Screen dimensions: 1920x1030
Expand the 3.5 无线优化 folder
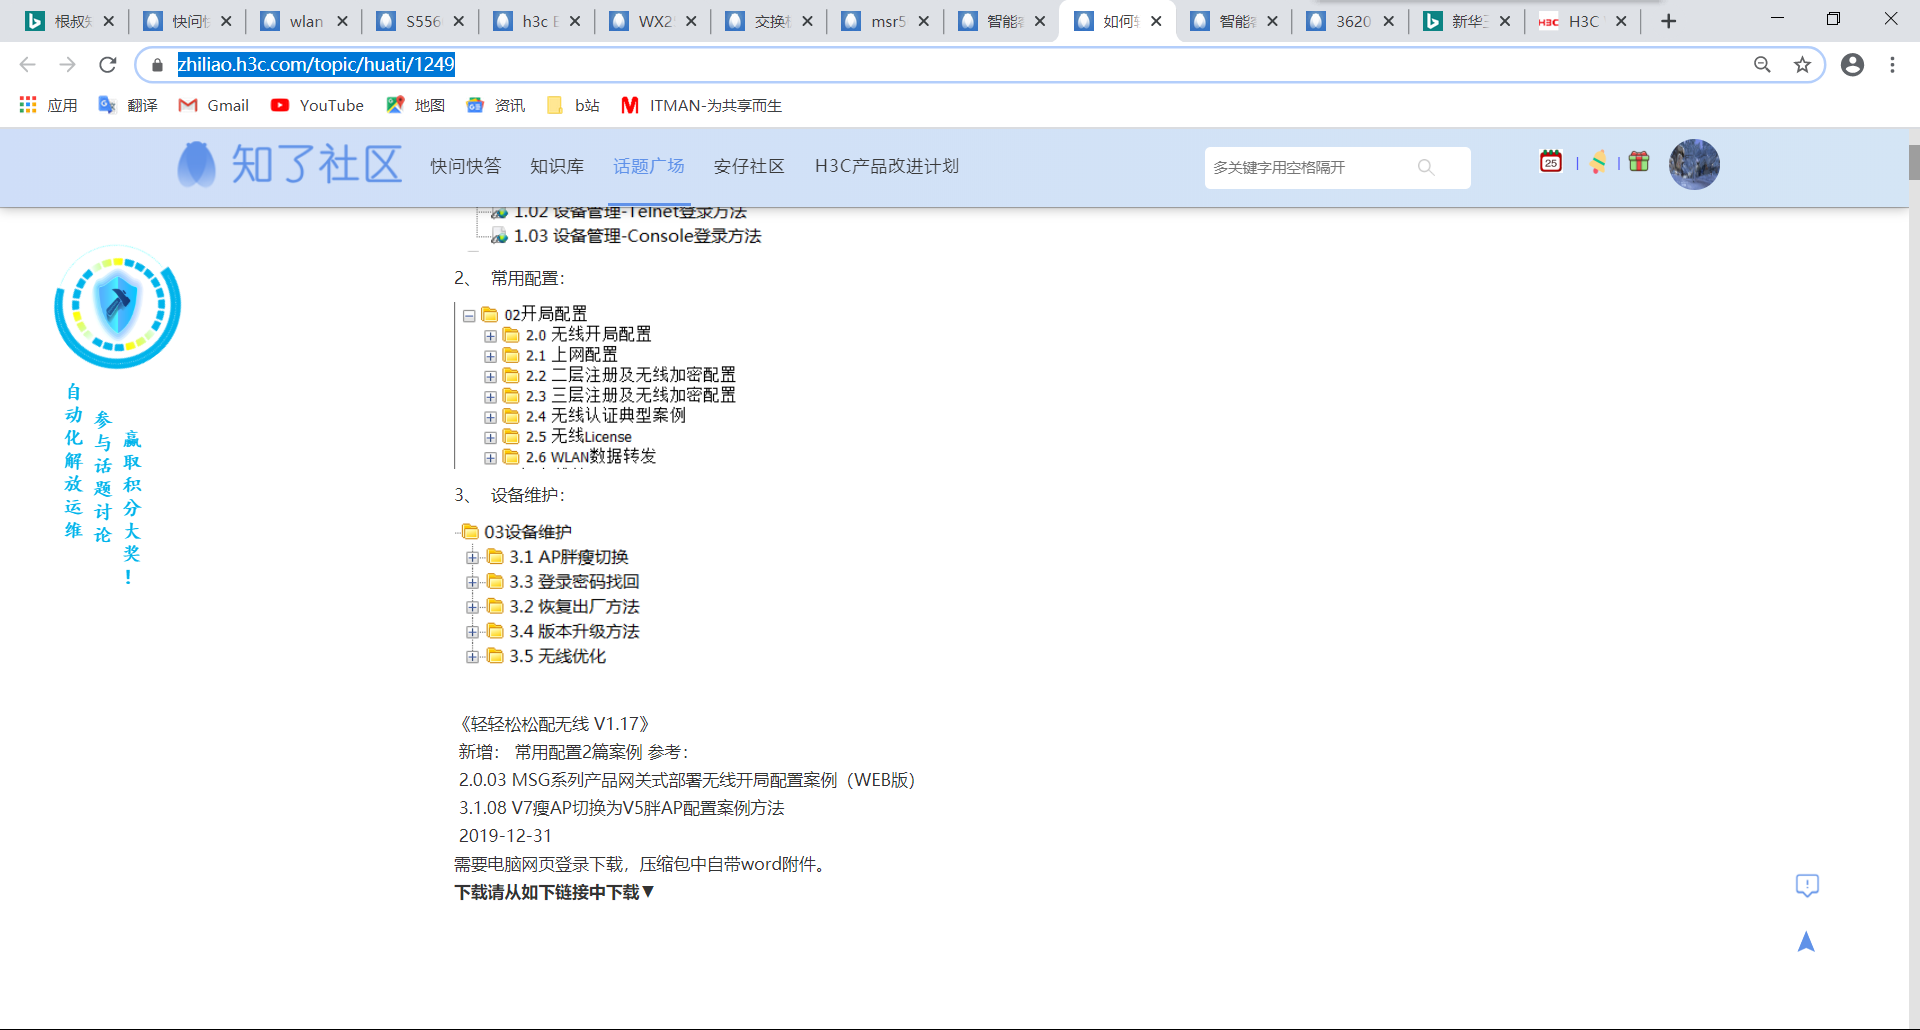[472, 657]
